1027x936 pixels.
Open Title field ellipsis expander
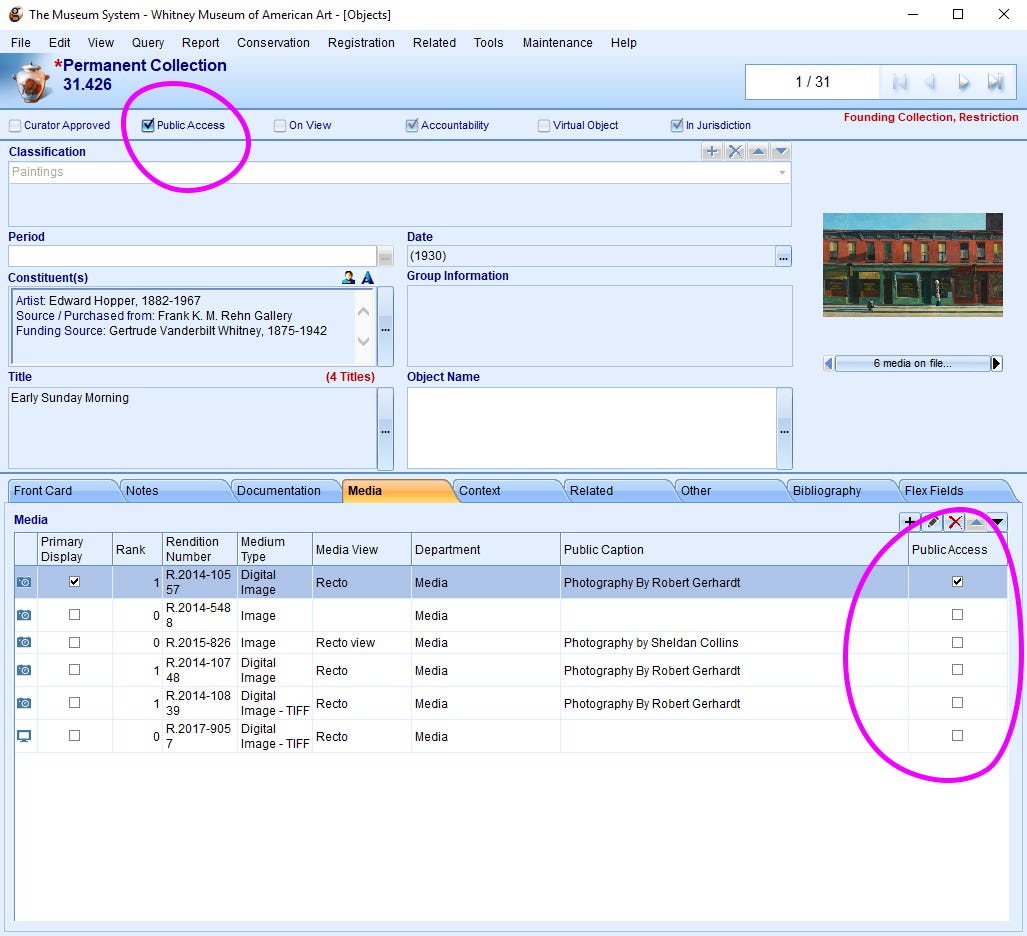[385, 429]
